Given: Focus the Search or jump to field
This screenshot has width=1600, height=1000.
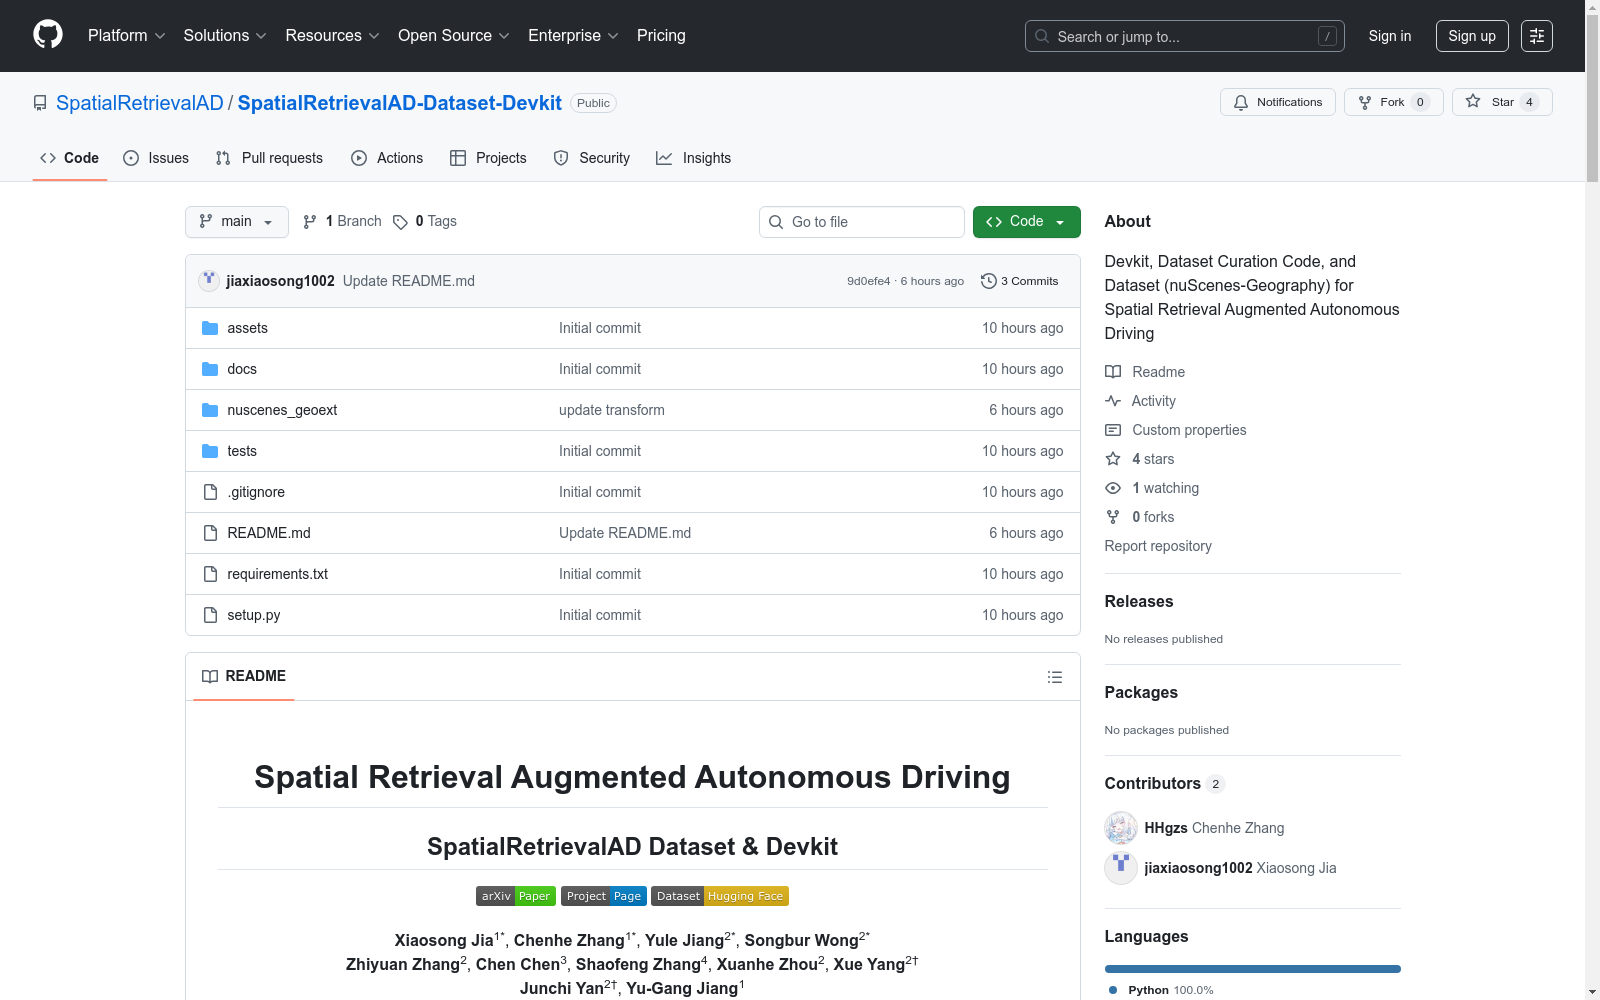Looking at the screenshot, I should click(x=1185, y=36).
